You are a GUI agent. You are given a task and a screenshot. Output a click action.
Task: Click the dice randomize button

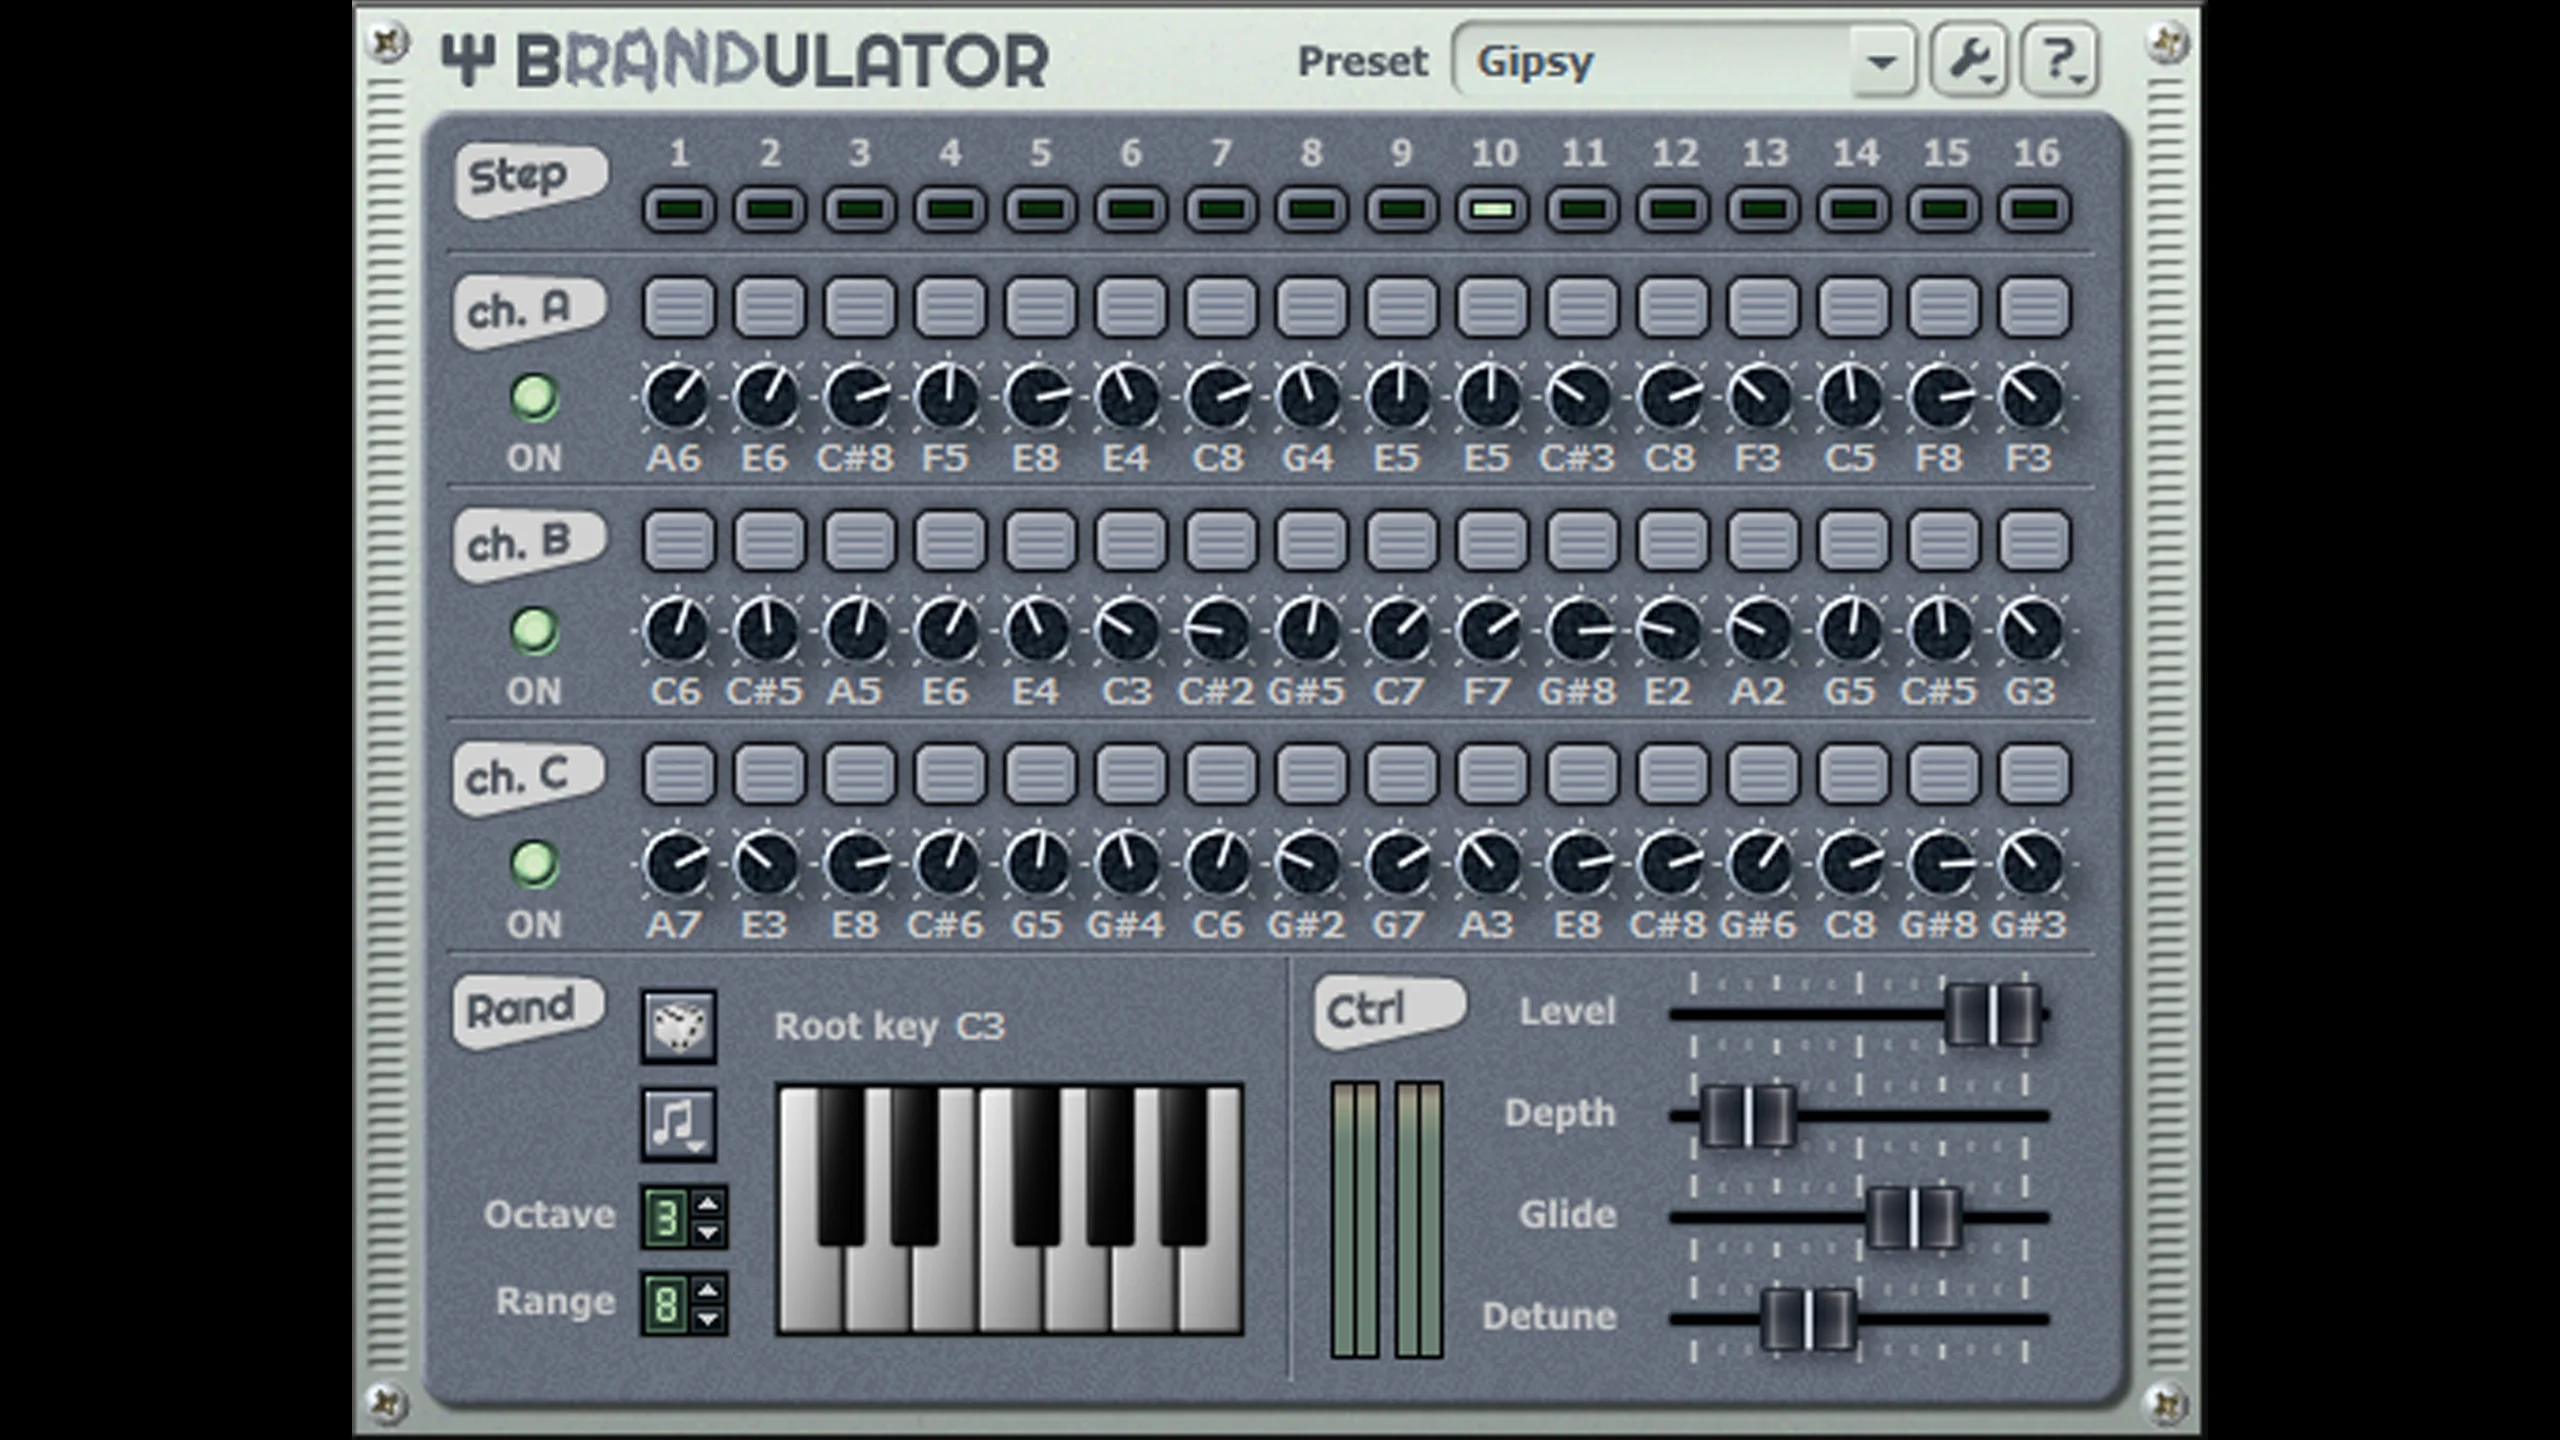coord(679,1026)
